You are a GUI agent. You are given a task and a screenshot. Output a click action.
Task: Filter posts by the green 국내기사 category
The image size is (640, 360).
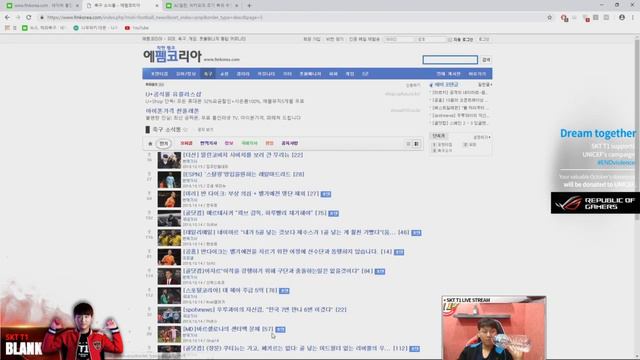249,144
